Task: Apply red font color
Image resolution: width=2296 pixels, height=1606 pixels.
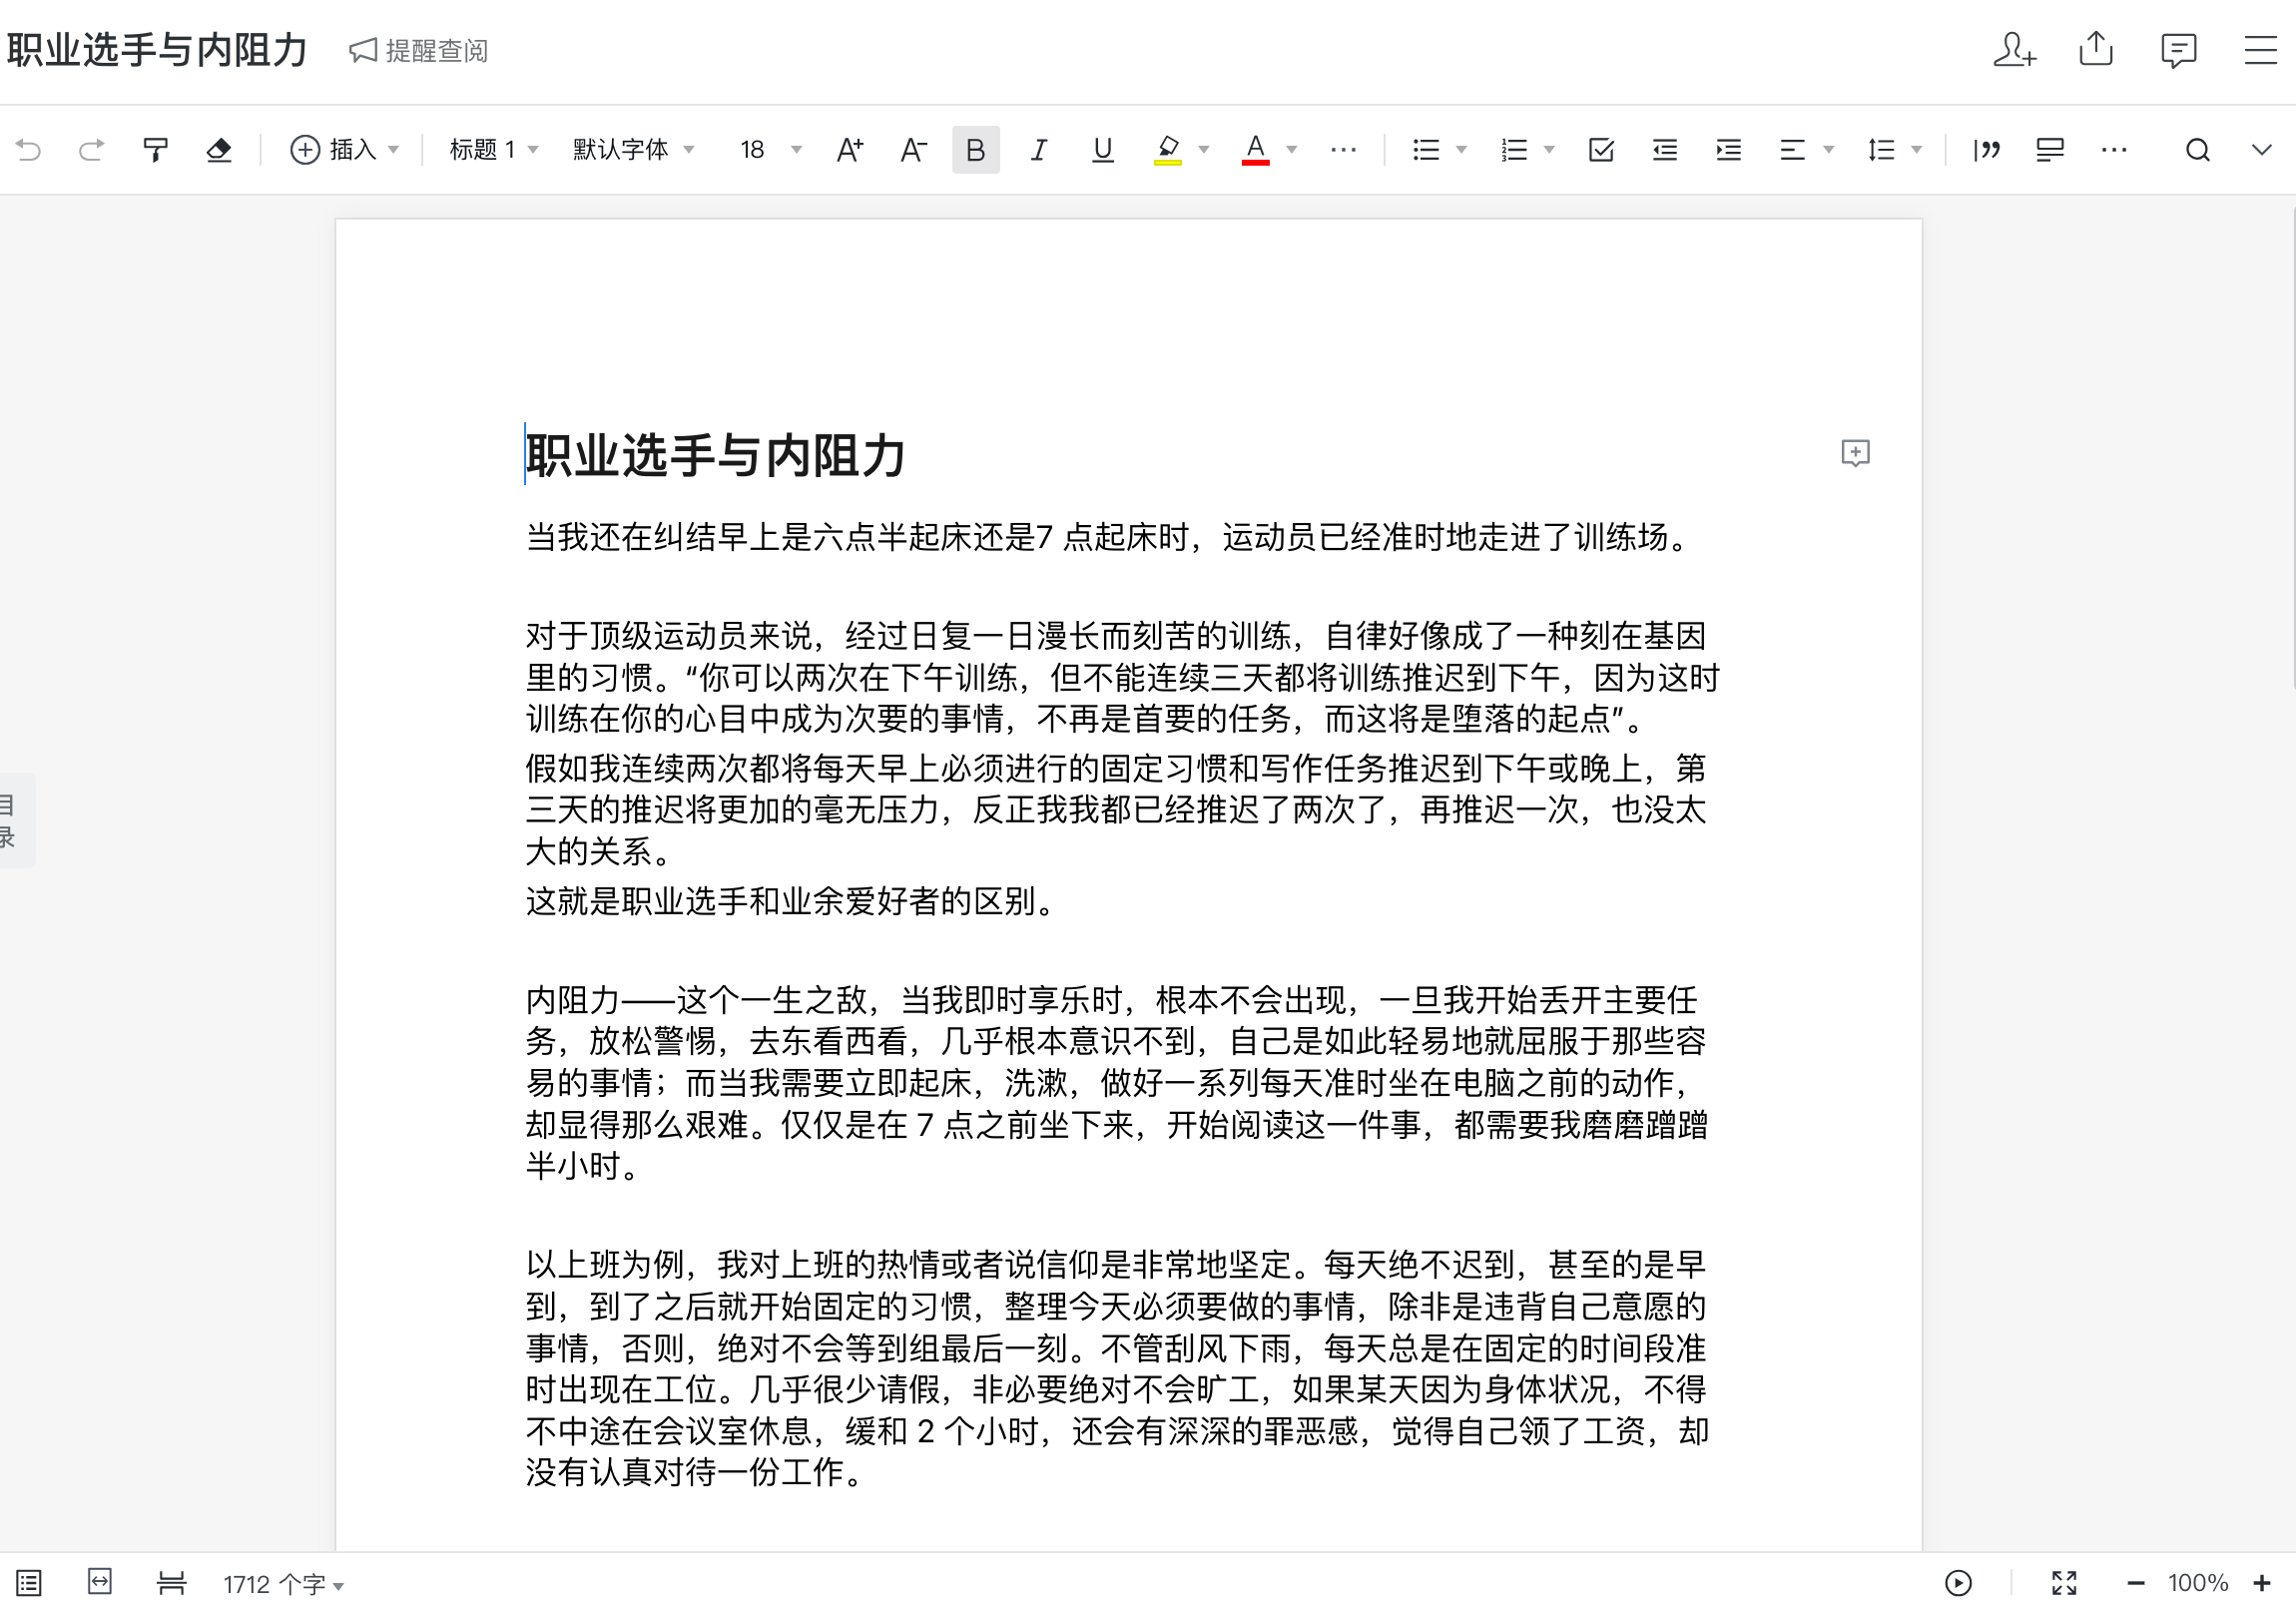Action: tap(1255, 150)
